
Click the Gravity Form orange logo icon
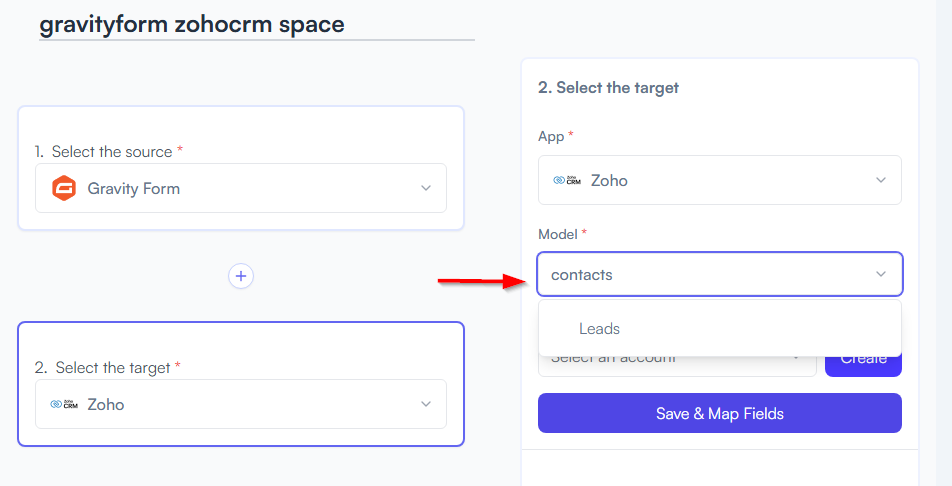[64, 188]
